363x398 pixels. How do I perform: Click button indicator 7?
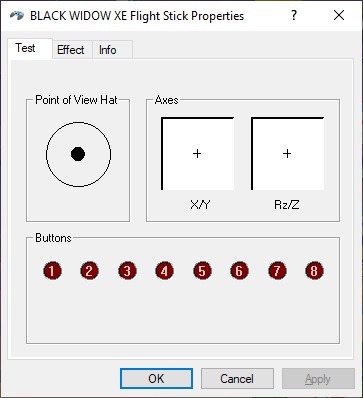coord(277,271)
